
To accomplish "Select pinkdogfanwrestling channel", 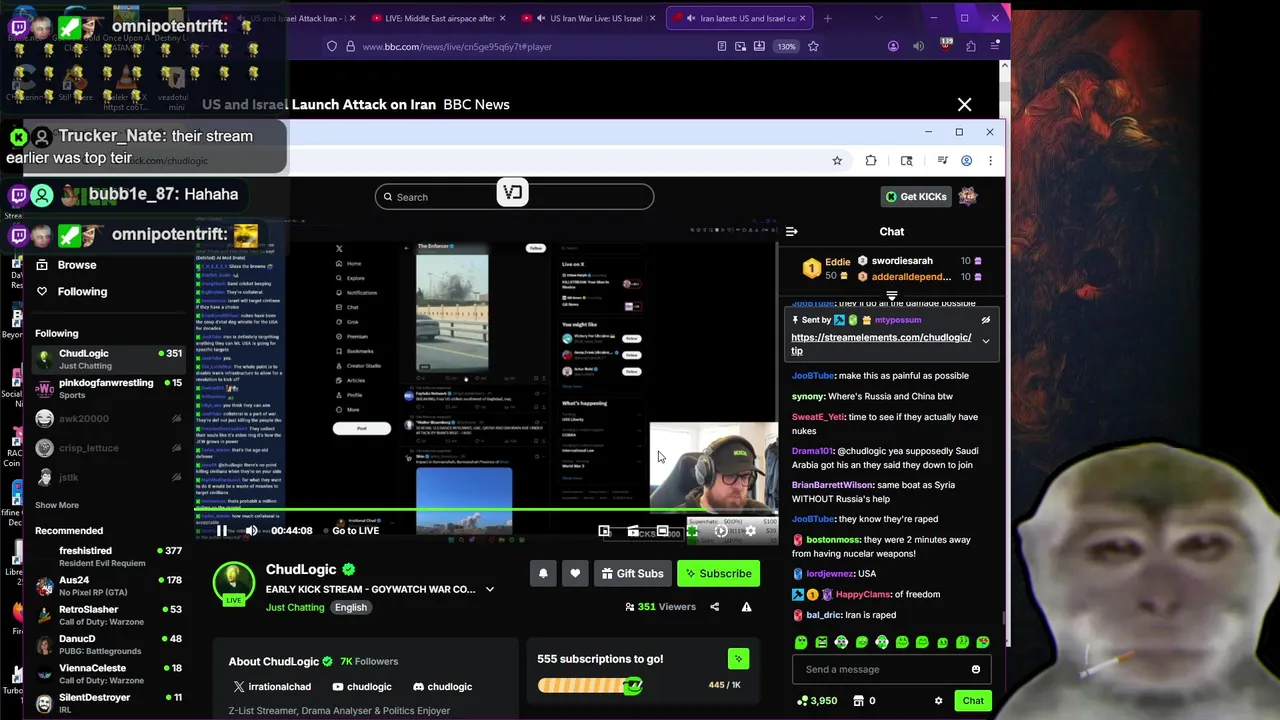I will tap(109, 389).
